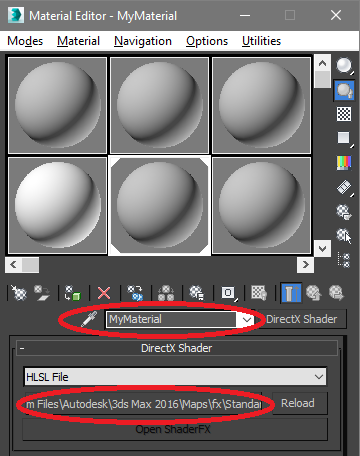Open Material Editor Options icon in side toolbar

[344, 212]
